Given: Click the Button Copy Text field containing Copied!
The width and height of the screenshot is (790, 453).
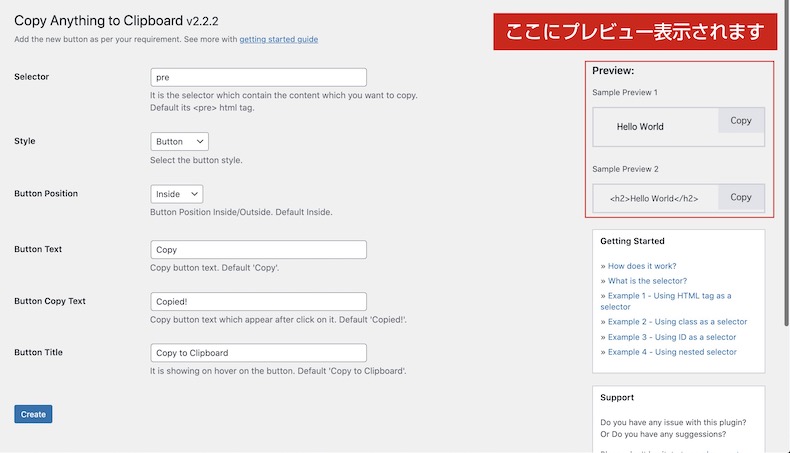Looking at the screenshot, I should (x=258, y=301).
